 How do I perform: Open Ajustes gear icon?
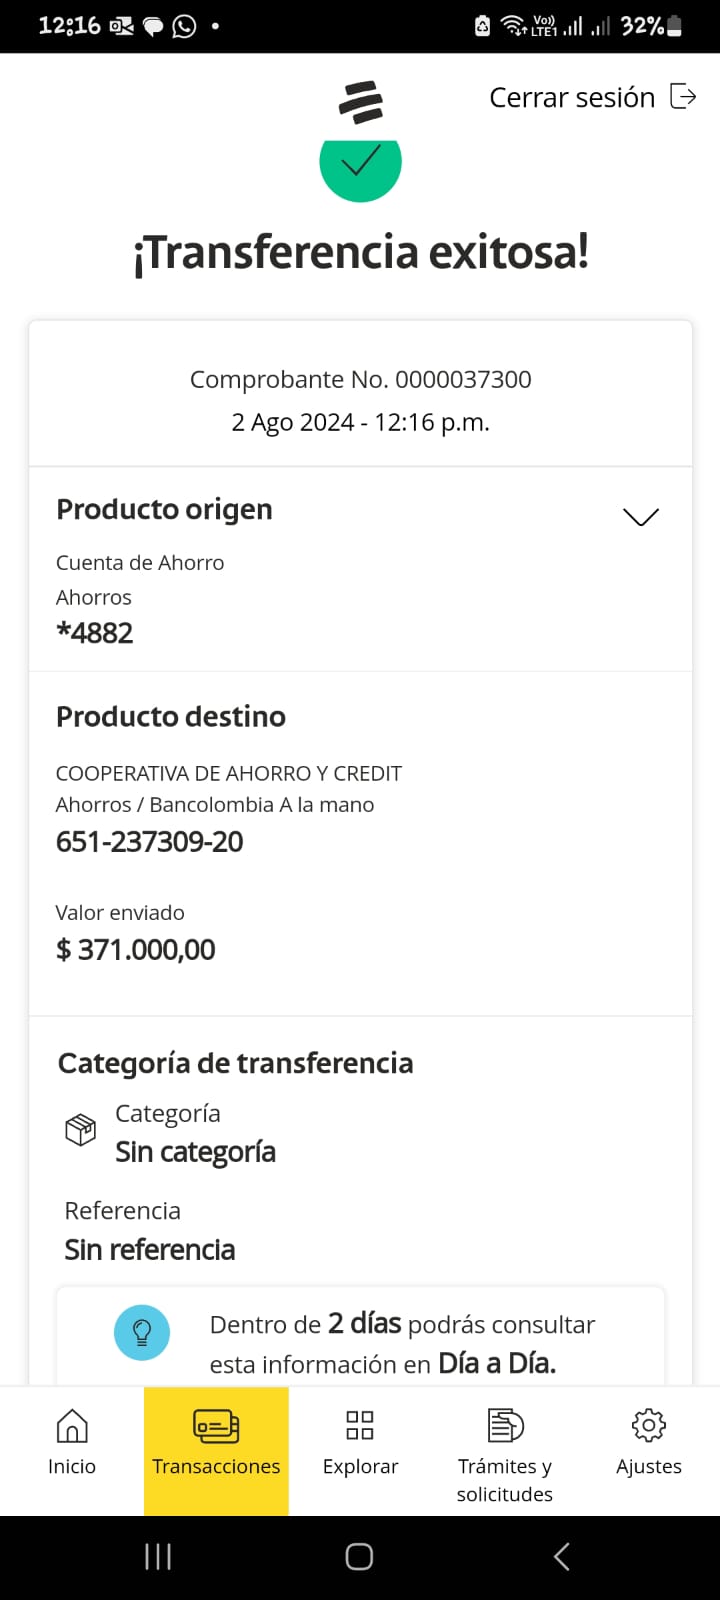click(649, 1426)
